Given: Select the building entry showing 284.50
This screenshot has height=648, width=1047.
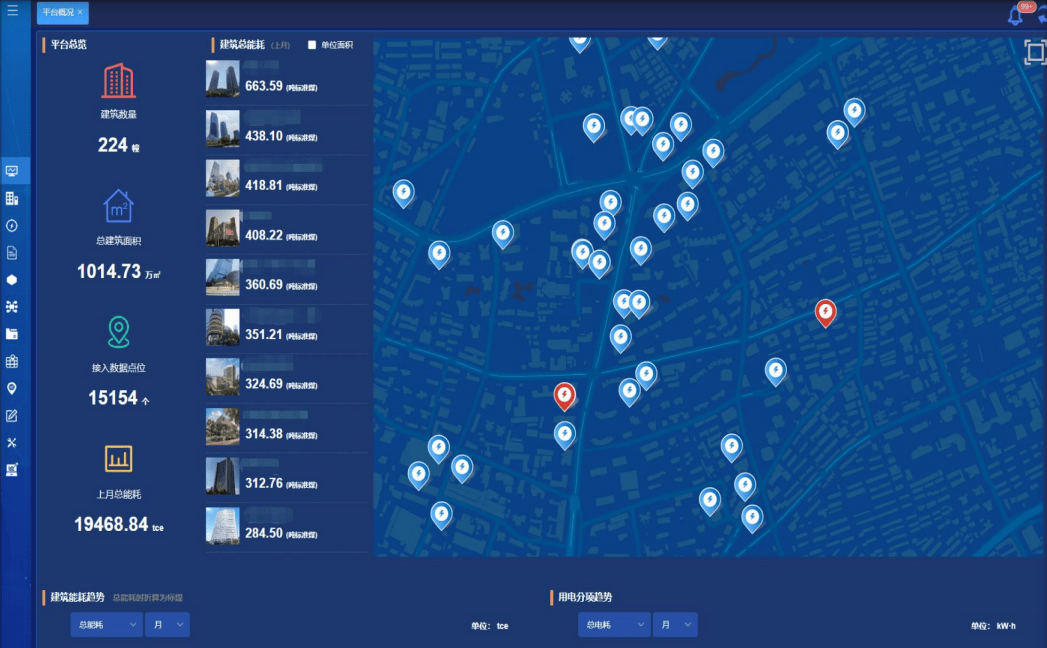Looking at the screenshot, I should tap(287, 526).
